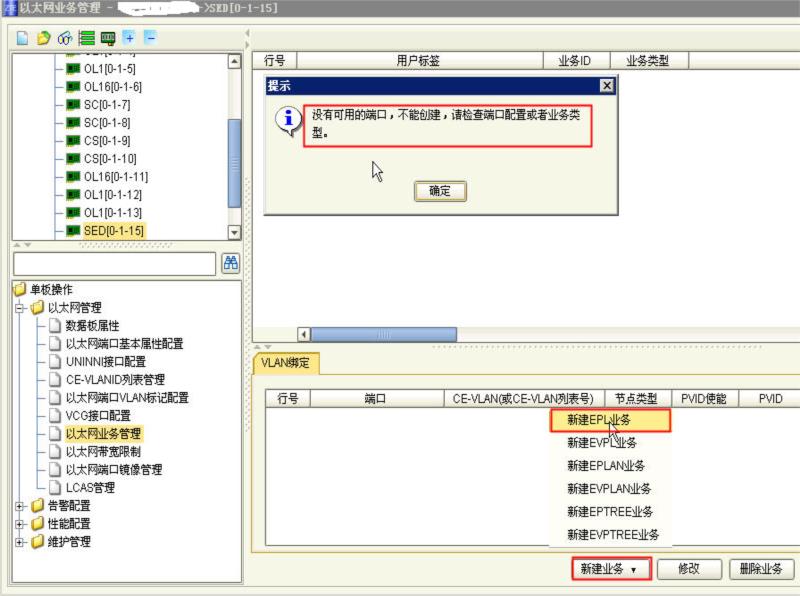Click the binoculars icon beside the filter box
800x596 pixels.
231,263
